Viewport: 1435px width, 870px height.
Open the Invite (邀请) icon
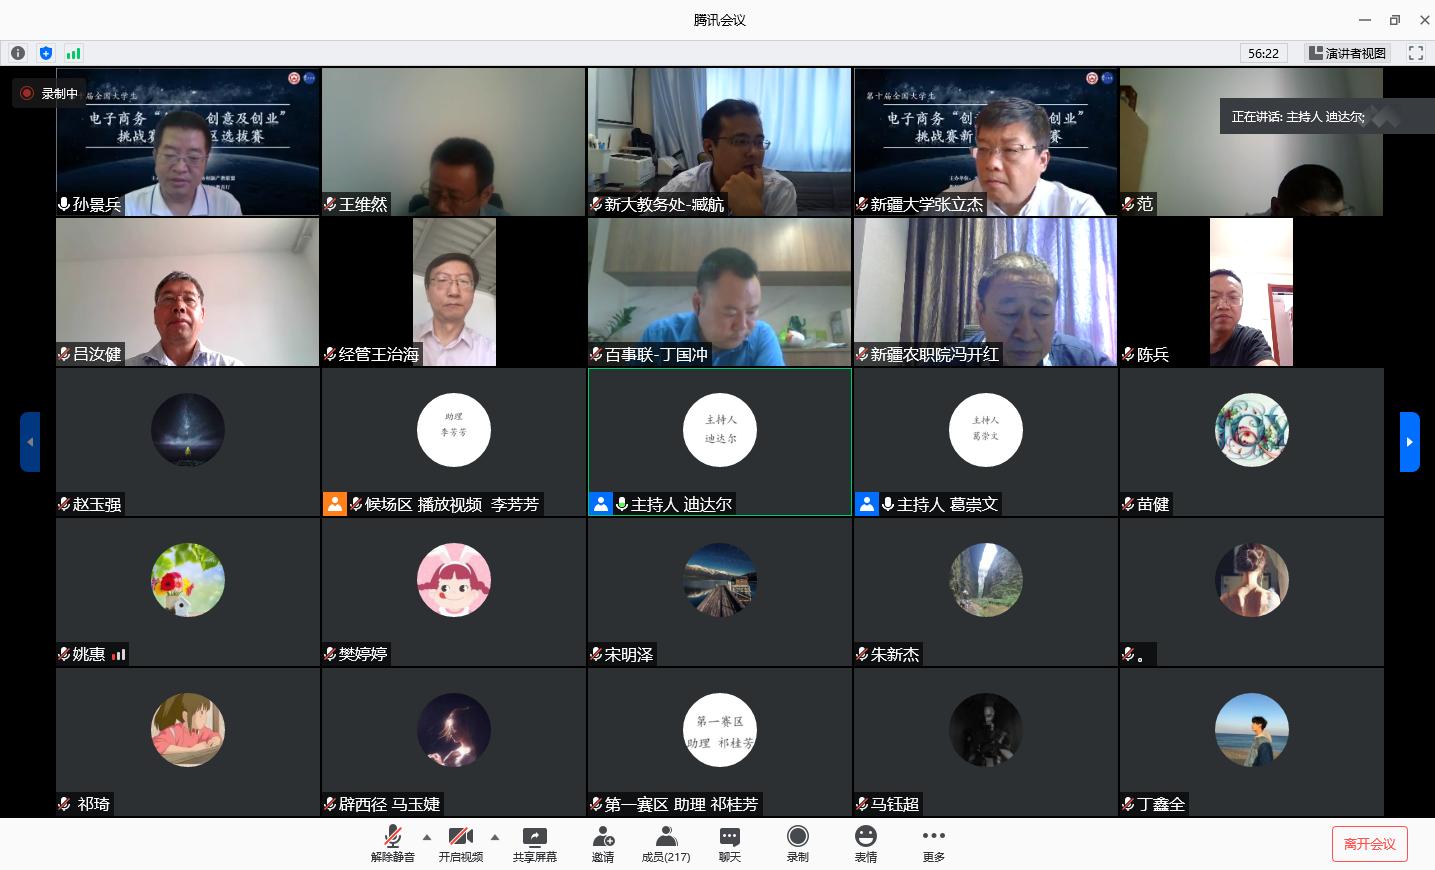[x=603, y=844]
